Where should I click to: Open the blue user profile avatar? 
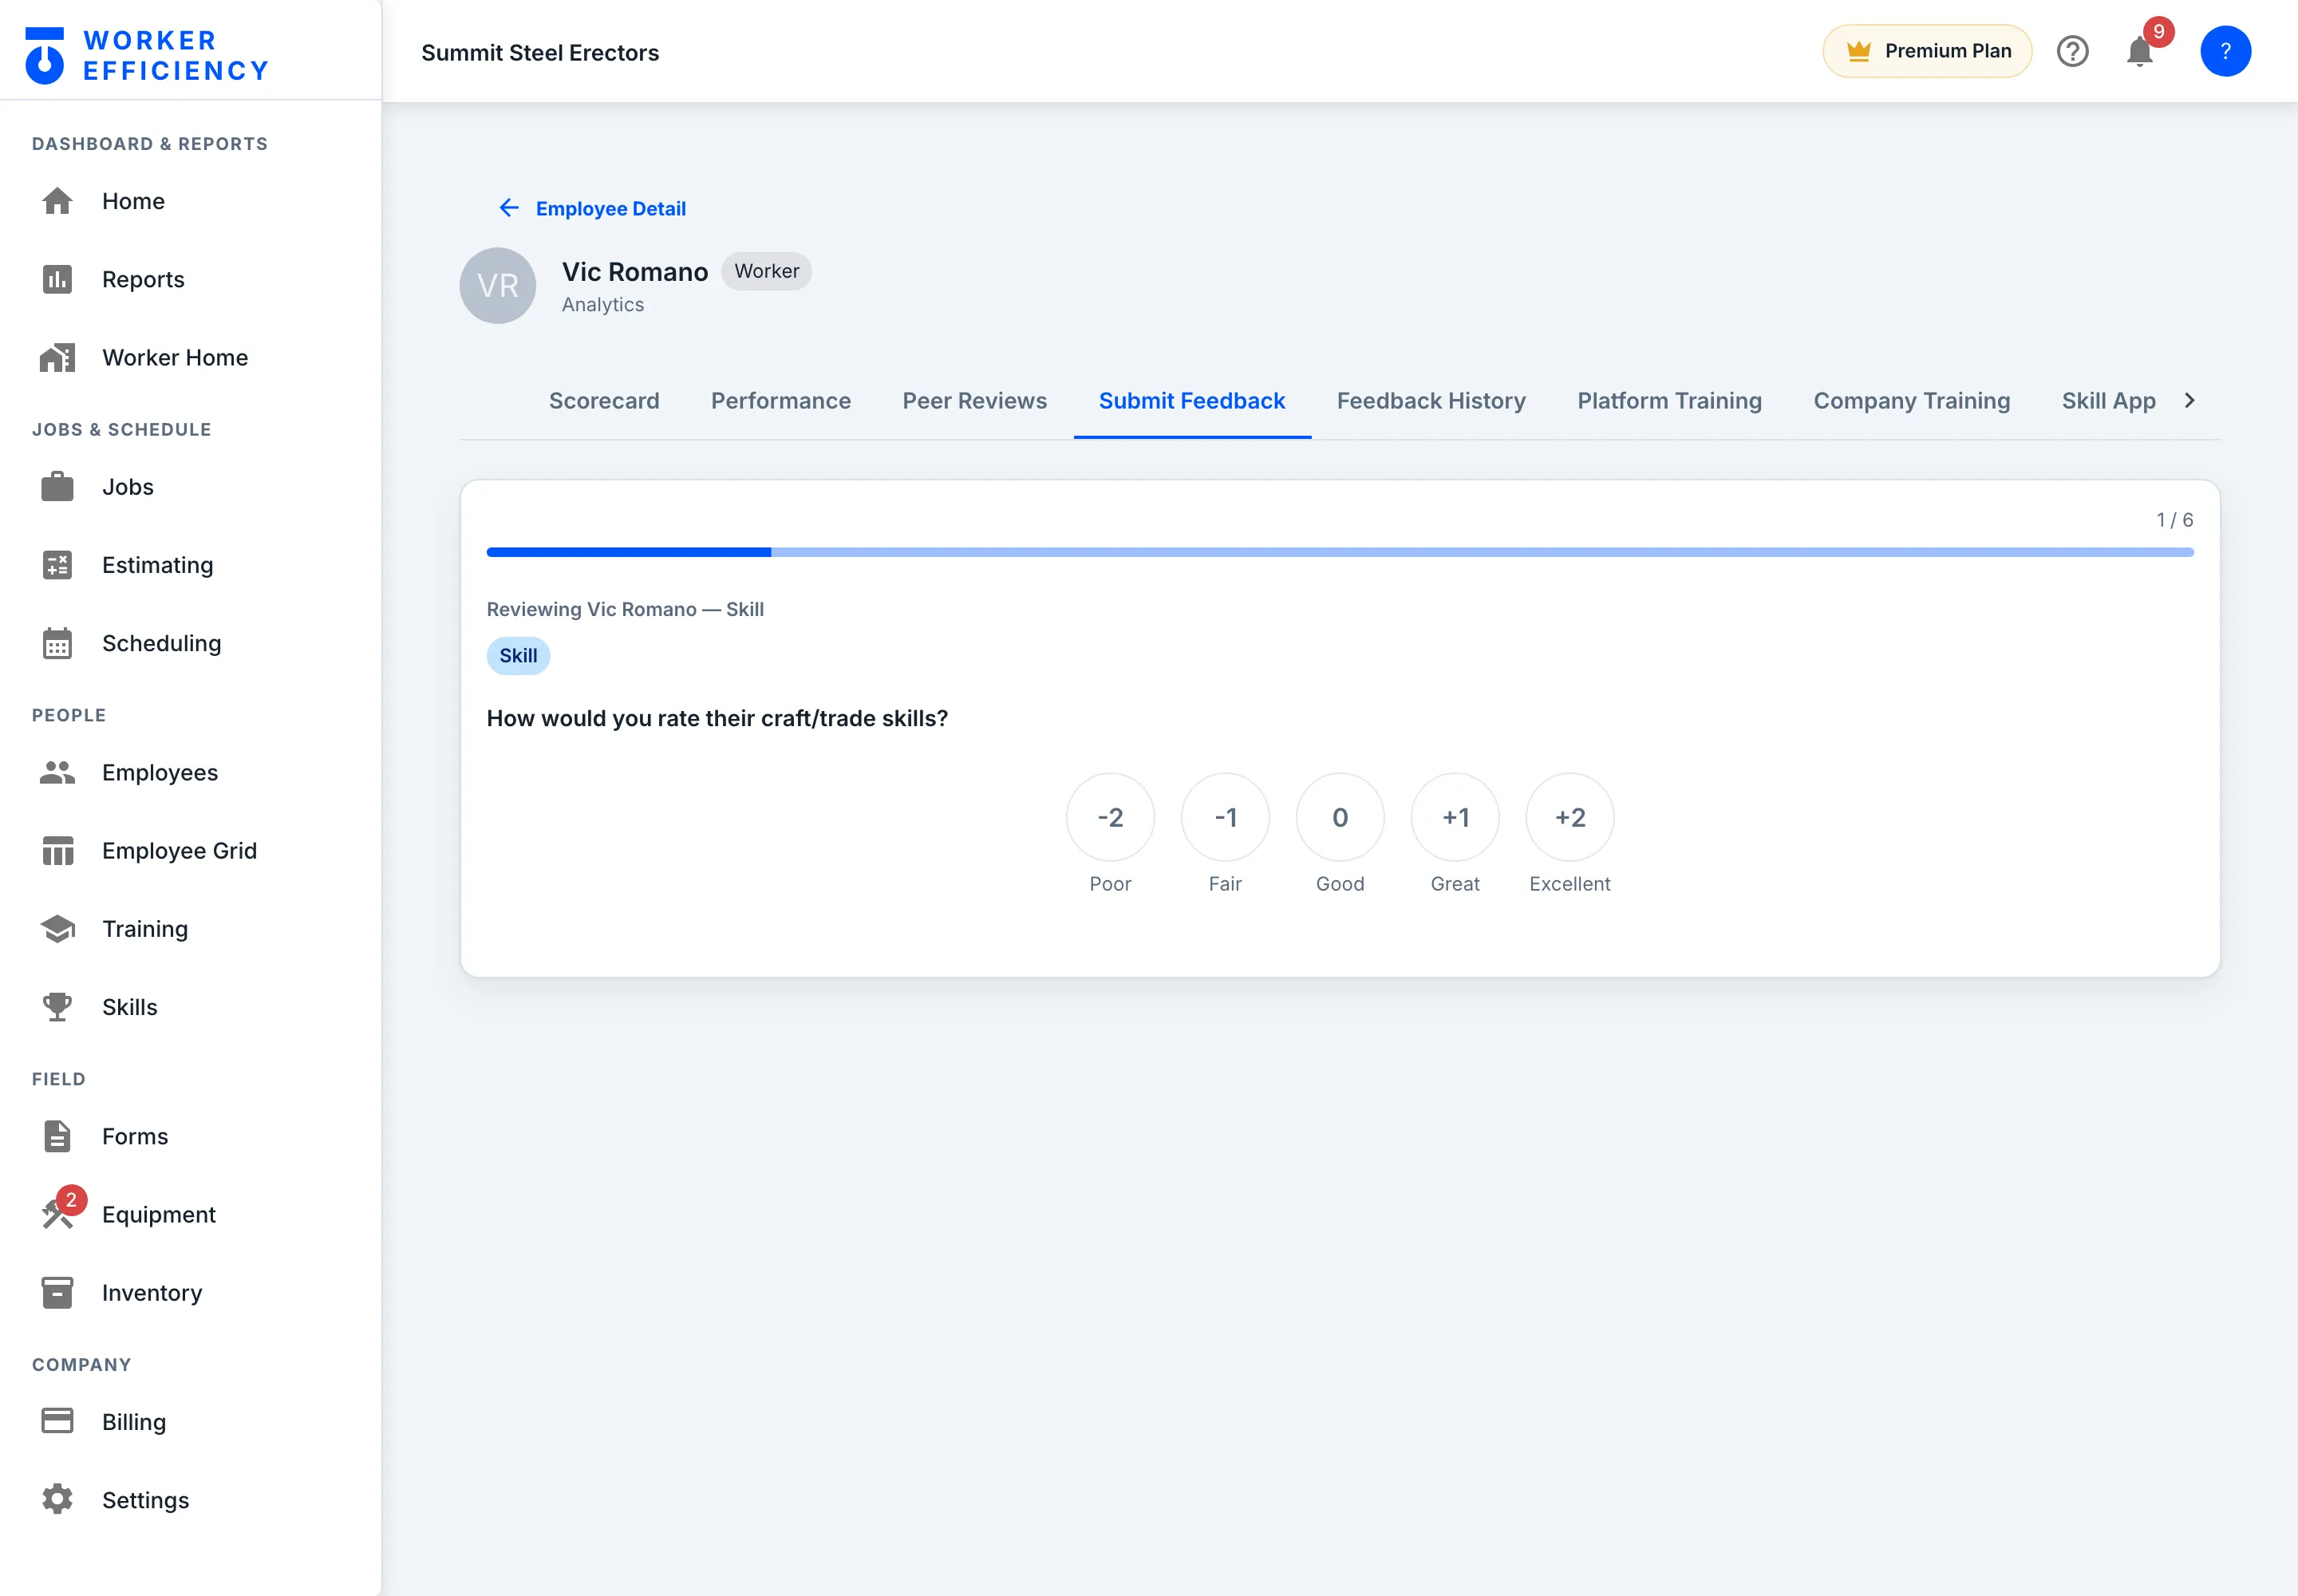tap(2225, 51)
